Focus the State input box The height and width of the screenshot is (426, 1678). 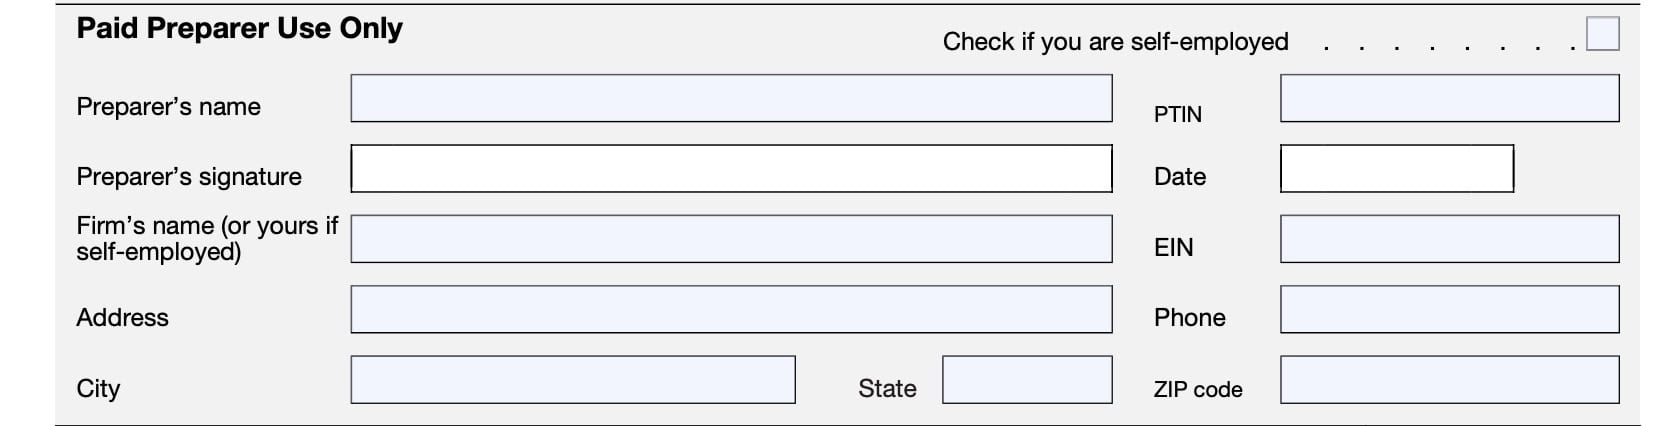(1027, 380)
